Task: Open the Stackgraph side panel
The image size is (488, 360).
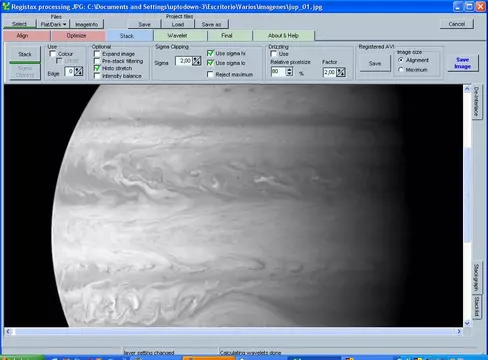Action: [x=476, y=277]
